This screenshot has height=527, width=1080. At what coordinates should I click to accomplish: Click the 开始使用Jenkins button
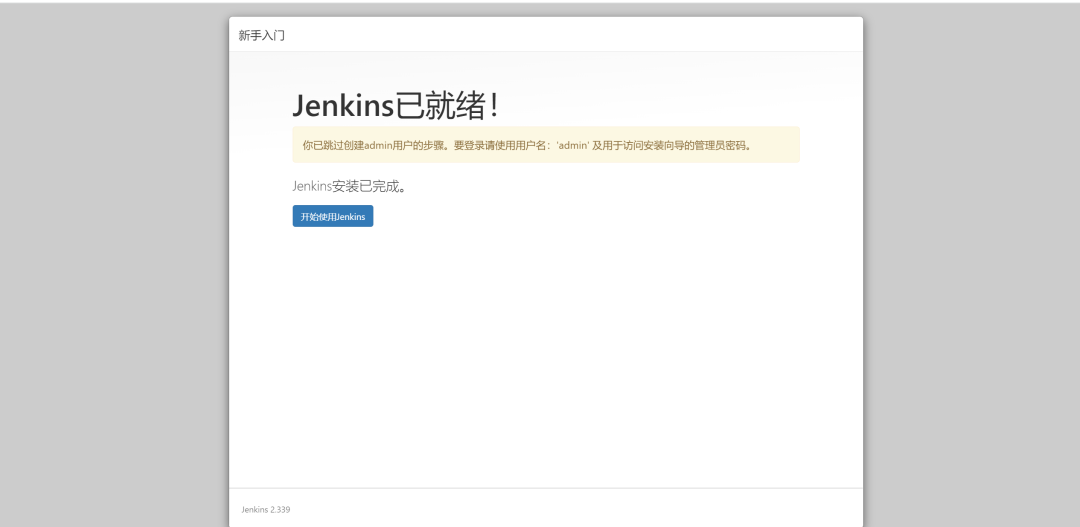[x=333, y=216]
